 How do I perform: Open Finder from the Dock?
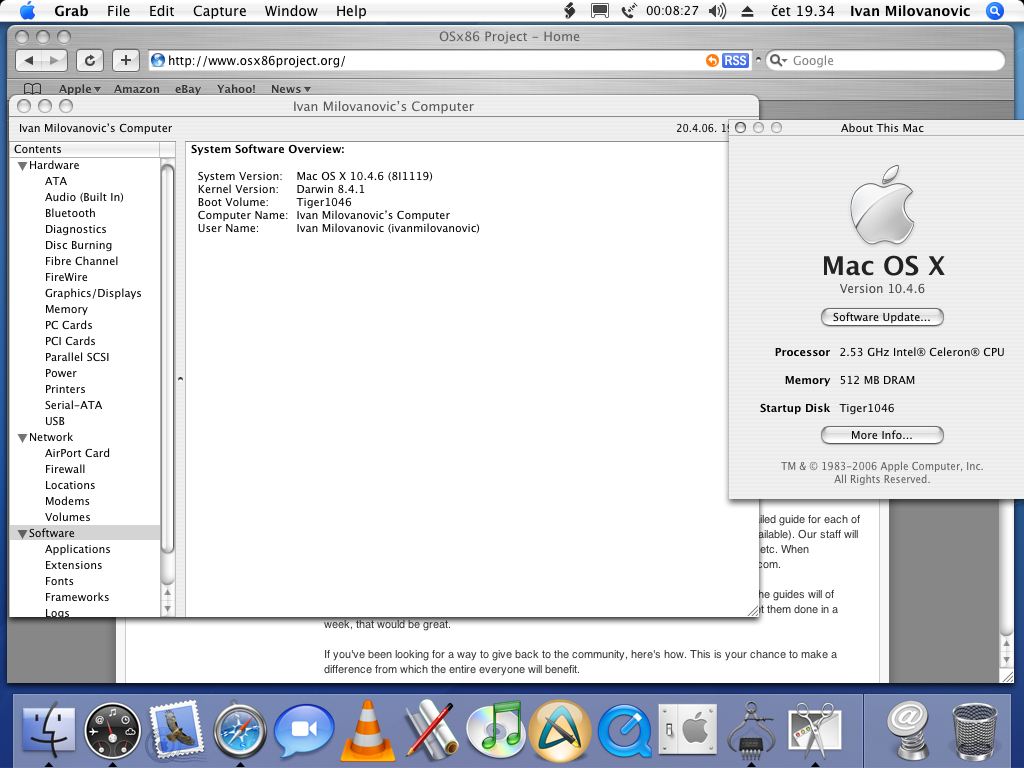tap(48, 730)
